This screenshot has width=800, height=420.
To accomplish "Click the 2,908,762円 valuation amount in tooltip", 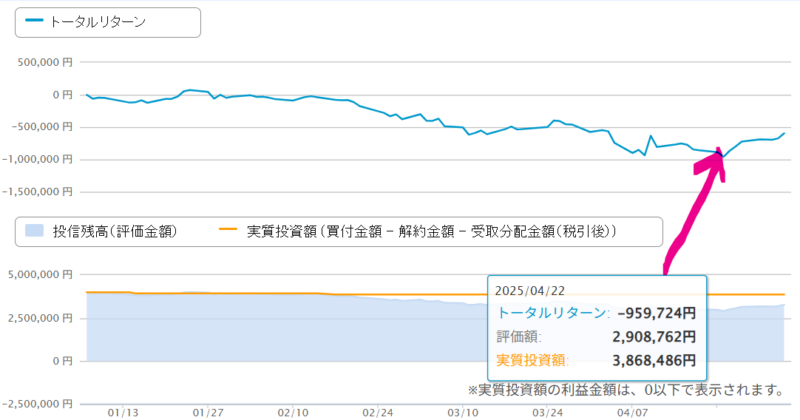I will tap(654, 337).
